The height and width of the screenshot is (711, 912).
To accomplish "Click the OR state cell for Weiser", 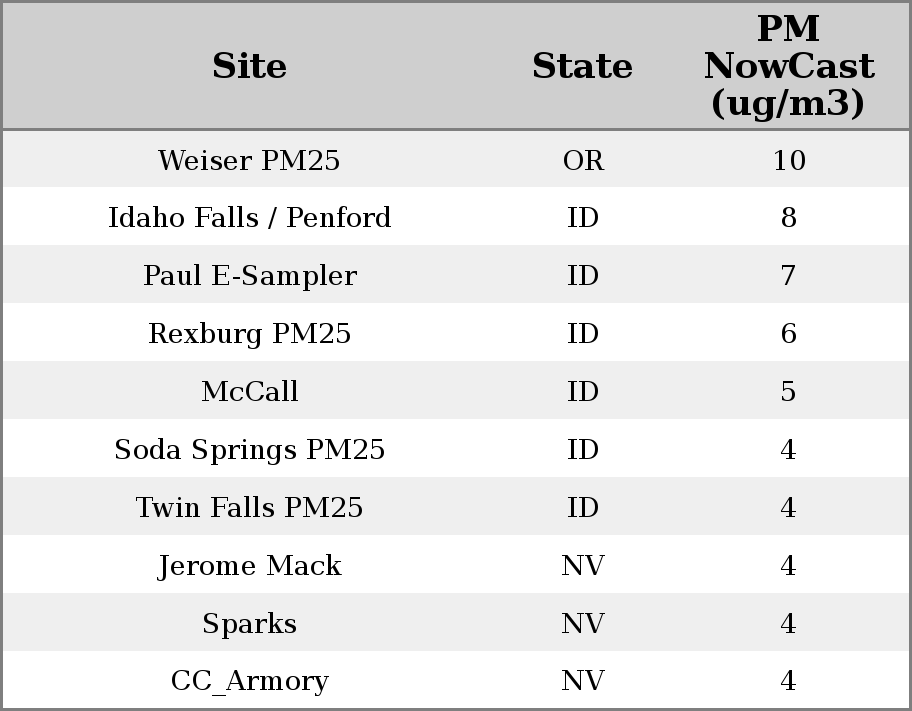I will click(583, 161).
